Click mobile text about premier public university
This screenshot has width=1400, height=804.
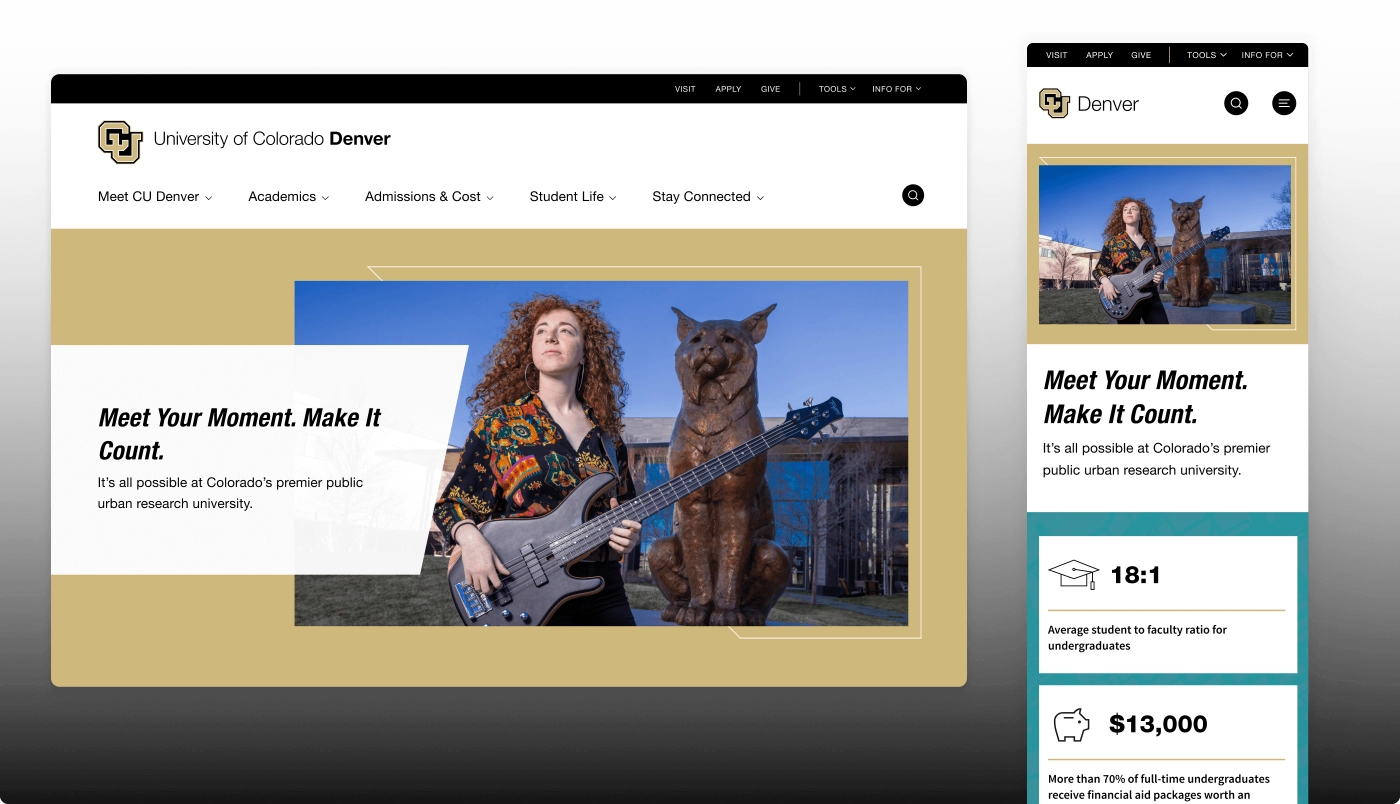coord(1156,459)
